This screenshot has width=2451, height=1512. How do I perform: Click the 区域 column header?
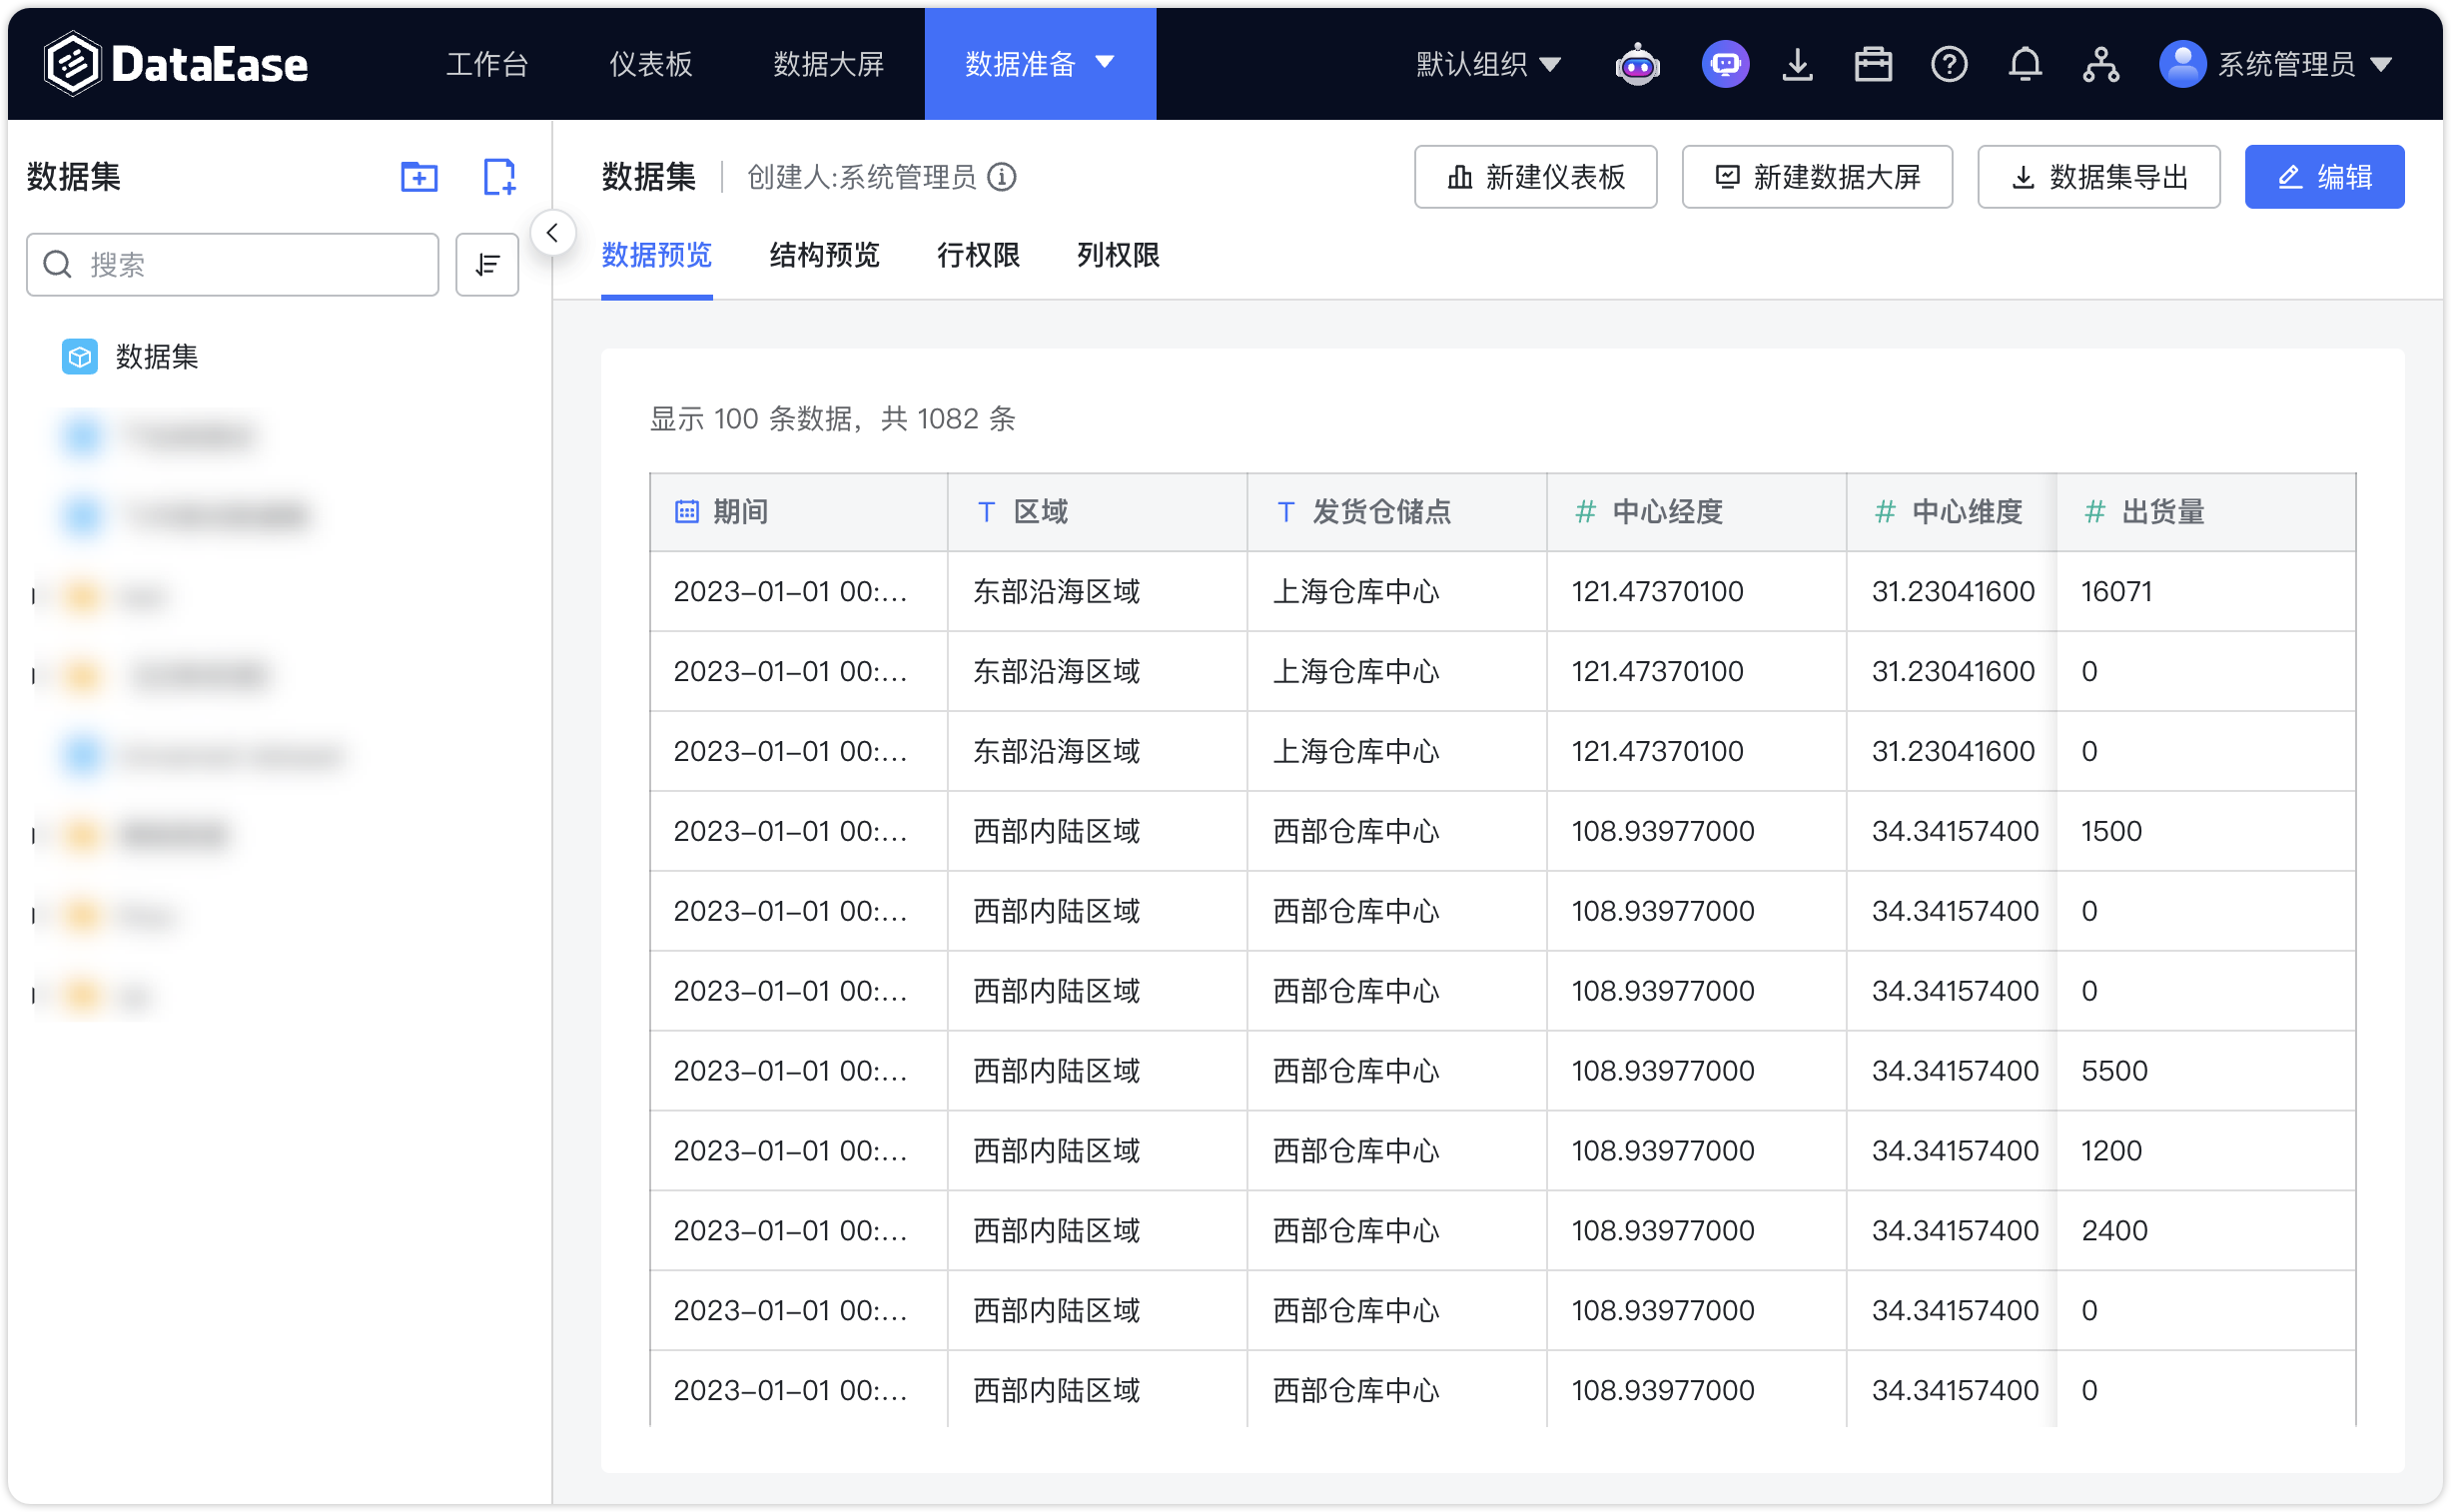[x=1098, y=512]
